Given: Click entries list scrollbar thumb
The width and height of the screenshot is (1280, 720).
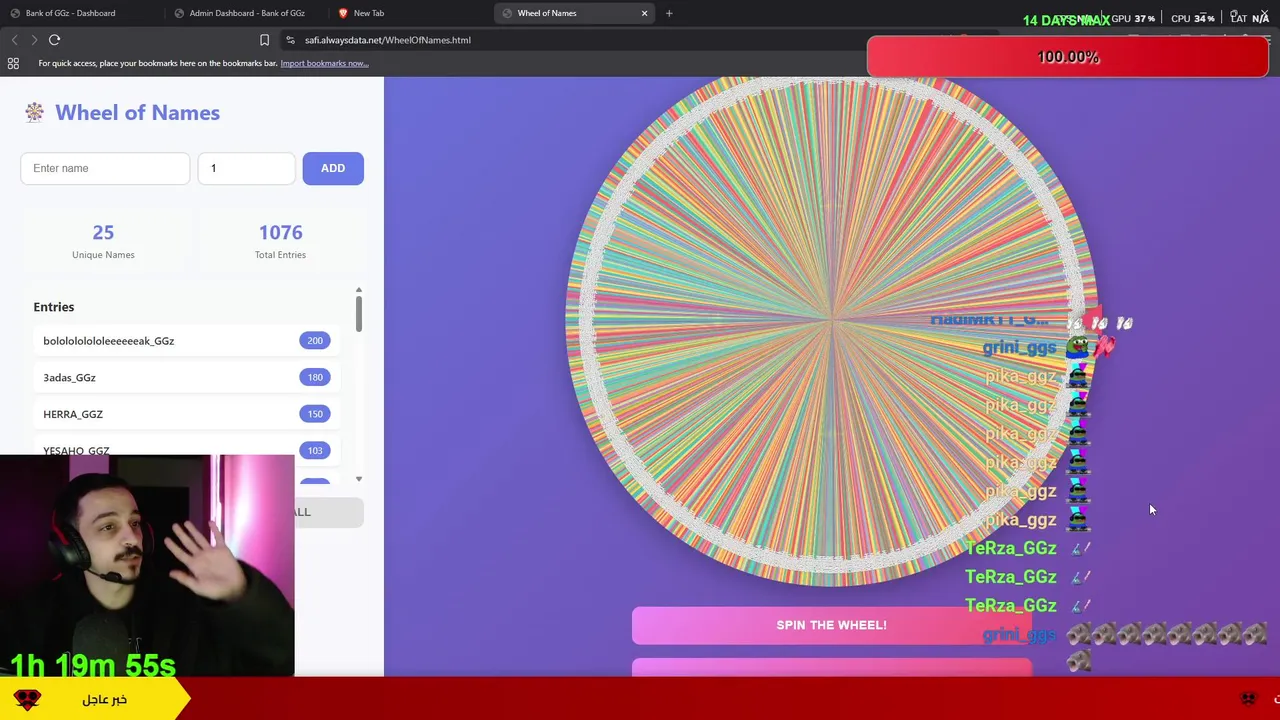Looking at the screenshot, I should coord(358,313).
